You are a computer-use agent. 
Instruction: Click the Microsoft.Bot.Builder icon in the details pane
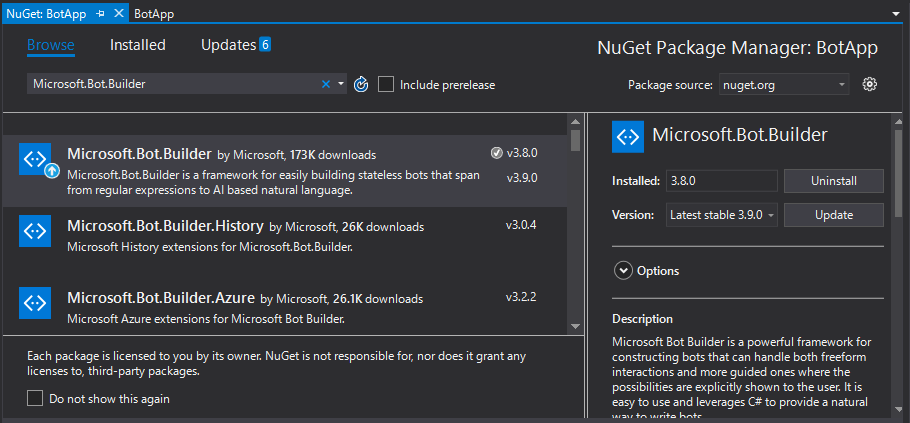point(628,137)
